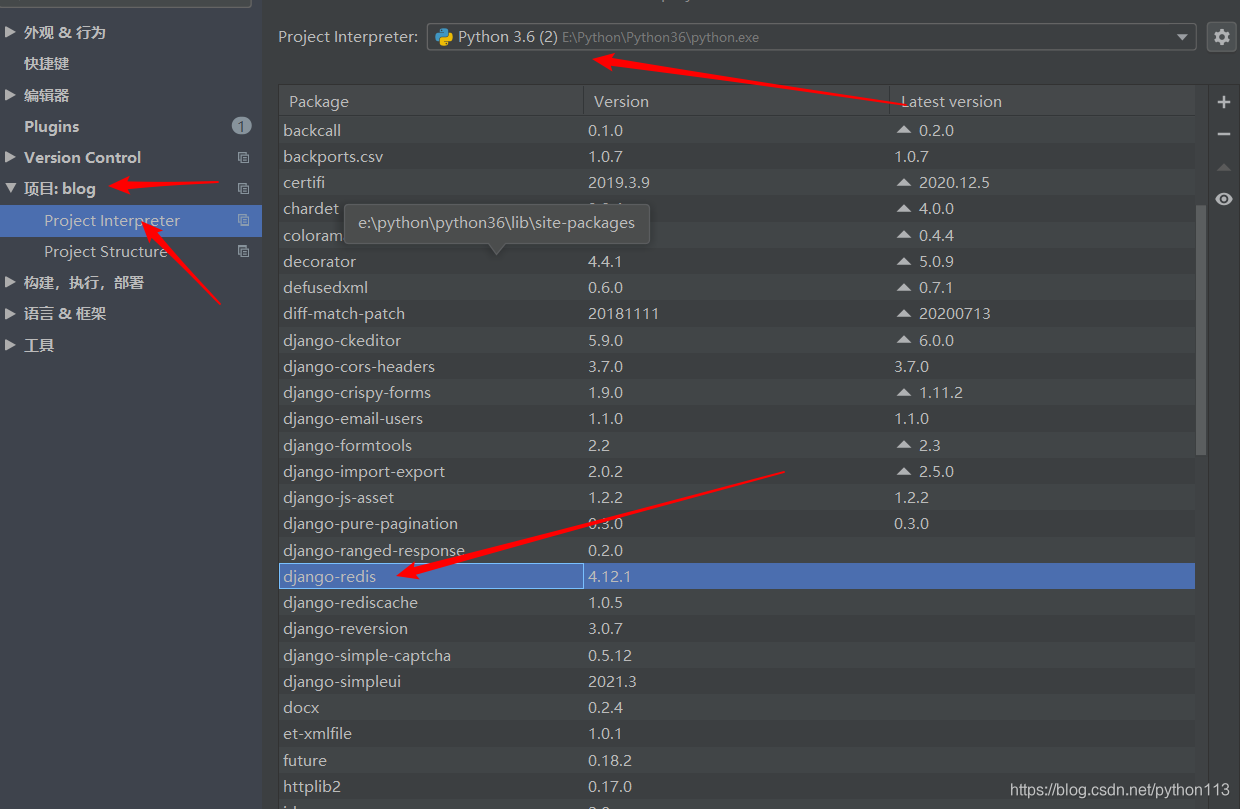
Task: Select the django-formtools package row
Action: 737,445
